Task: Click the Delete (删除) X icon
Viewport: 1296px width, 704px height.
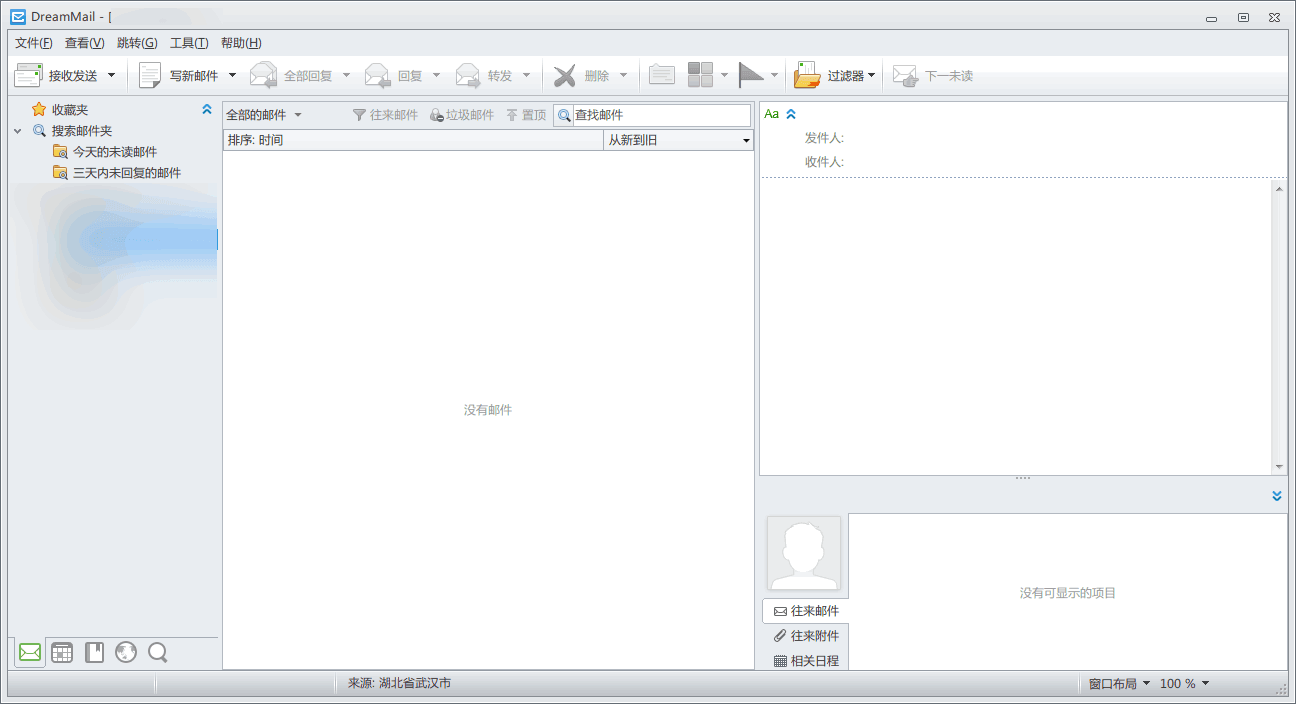Action: click(565, 75)
